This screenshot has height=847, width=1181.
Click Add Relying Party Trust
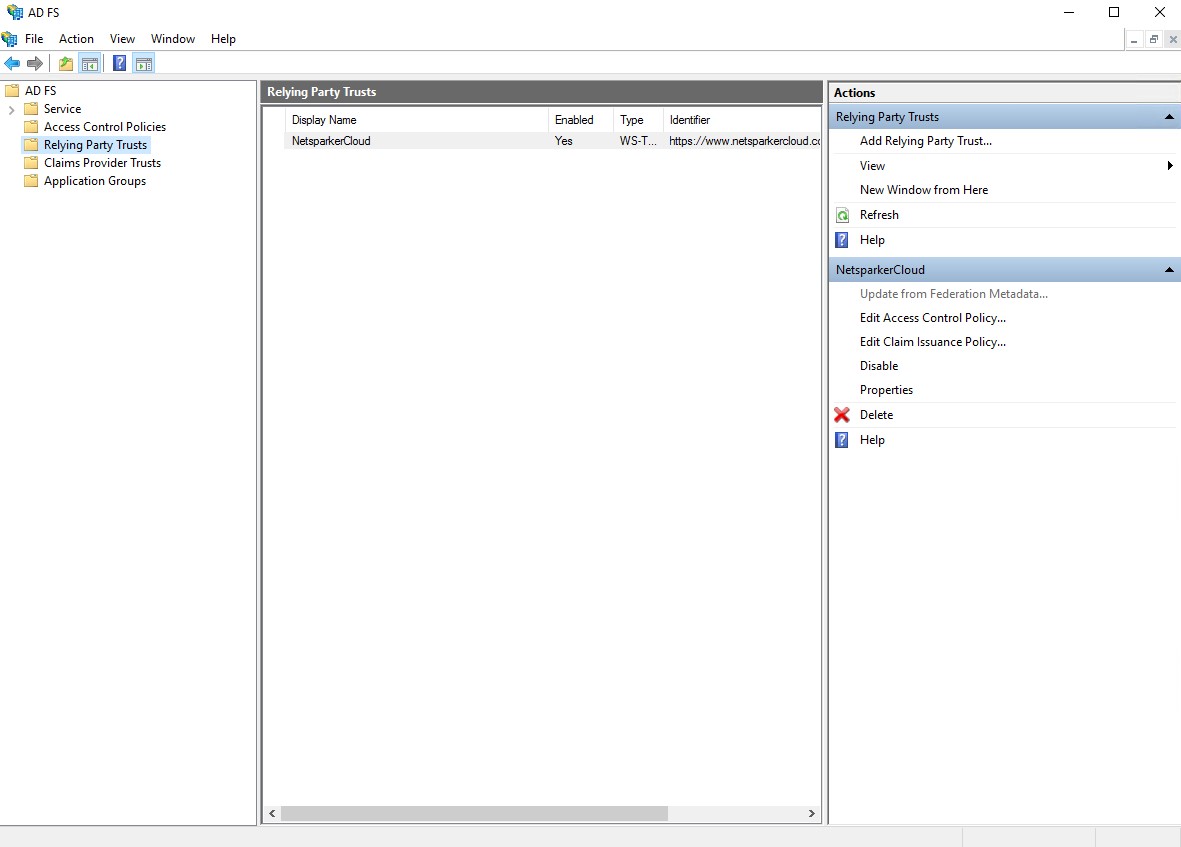(x=925, y=141)
